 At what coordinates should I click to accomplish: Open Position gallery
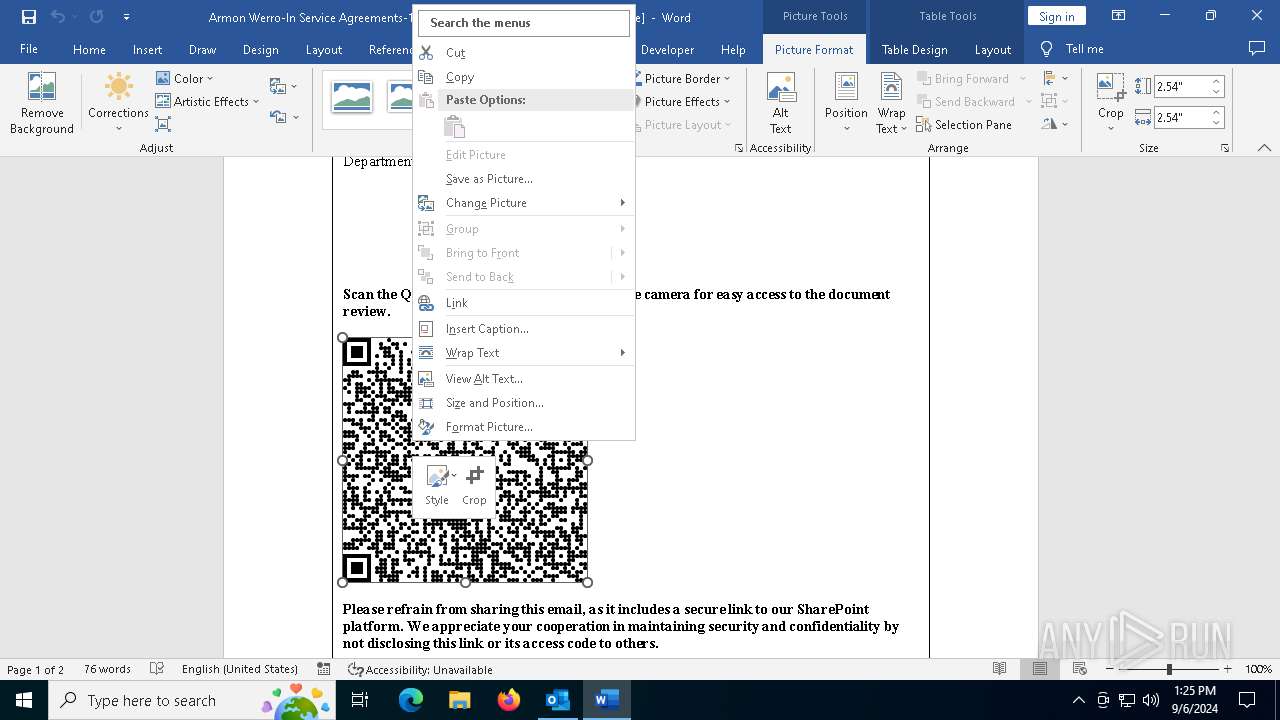(846, 103)
